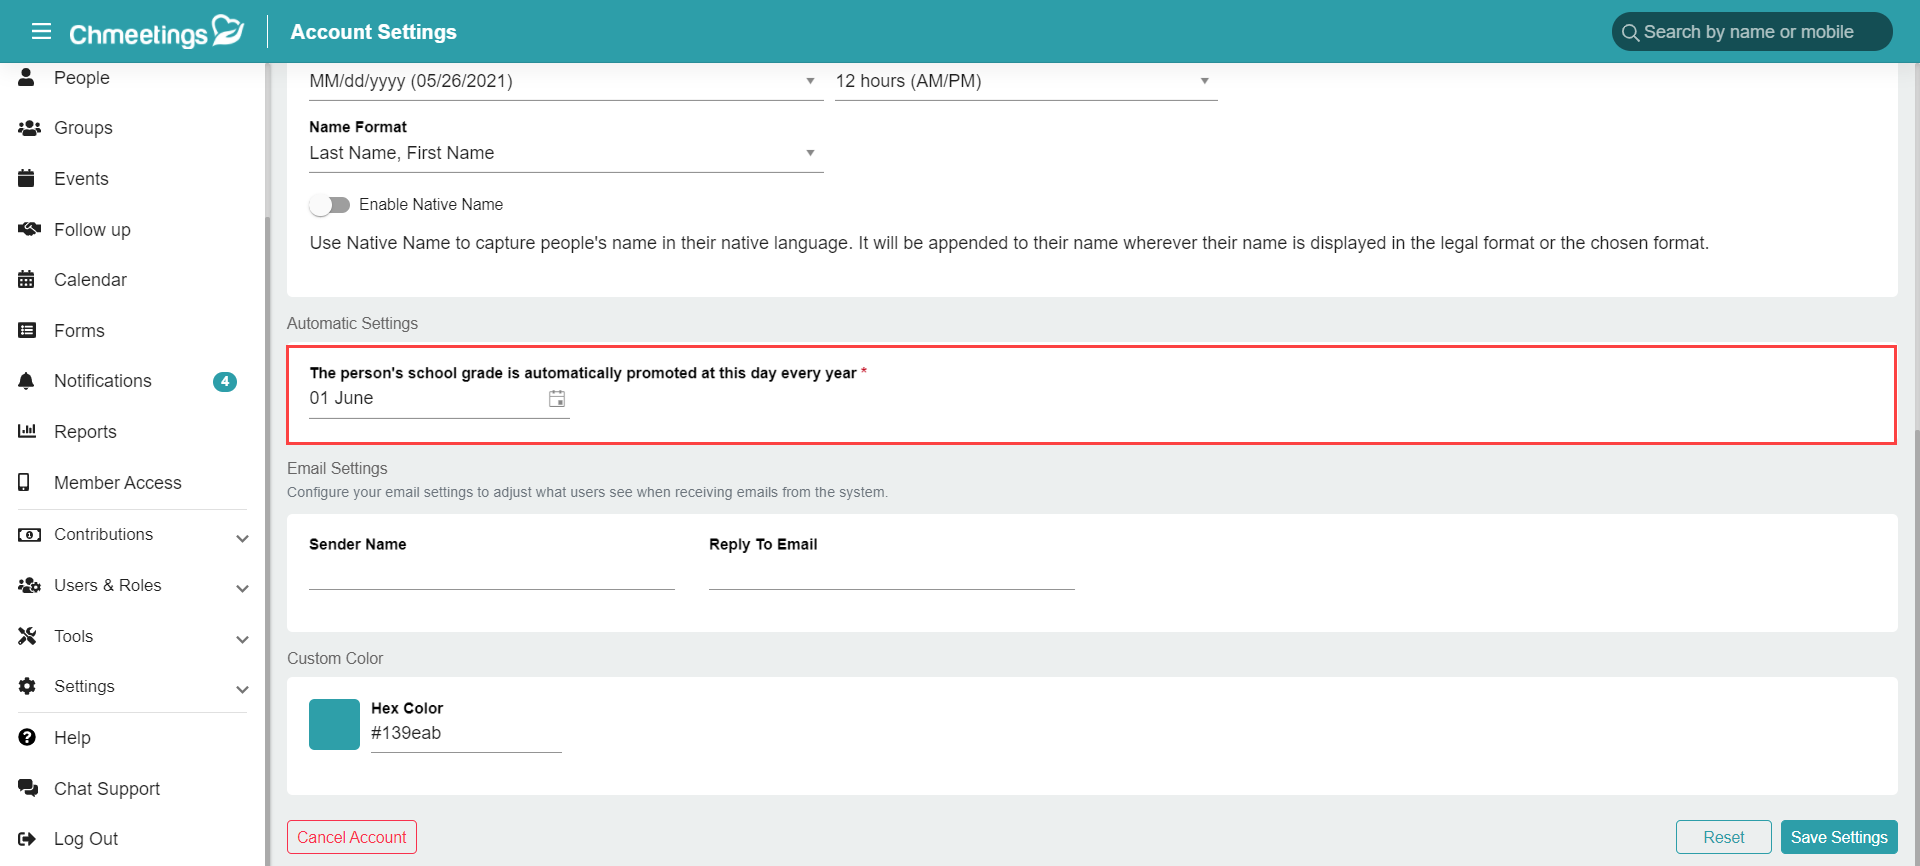Click the Hex Color input field
This screenshot has height=866, width=1920.
pos(466,733)
